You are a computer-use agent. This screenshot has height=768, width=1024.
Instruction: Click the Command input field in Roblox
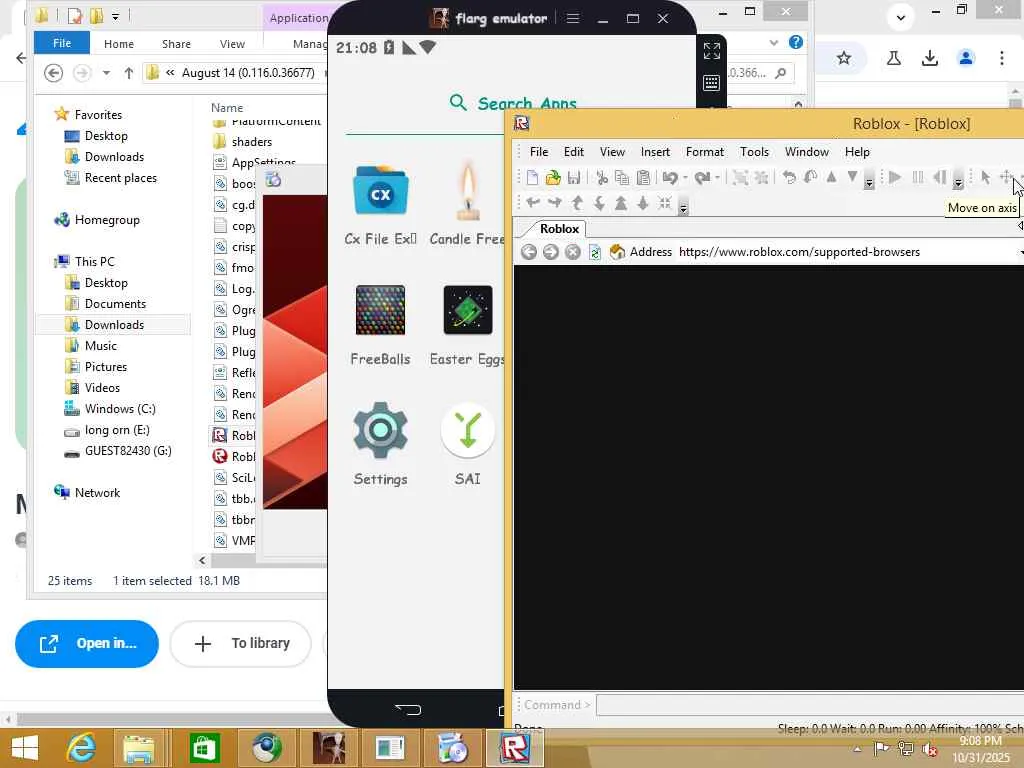coord(810,705)
